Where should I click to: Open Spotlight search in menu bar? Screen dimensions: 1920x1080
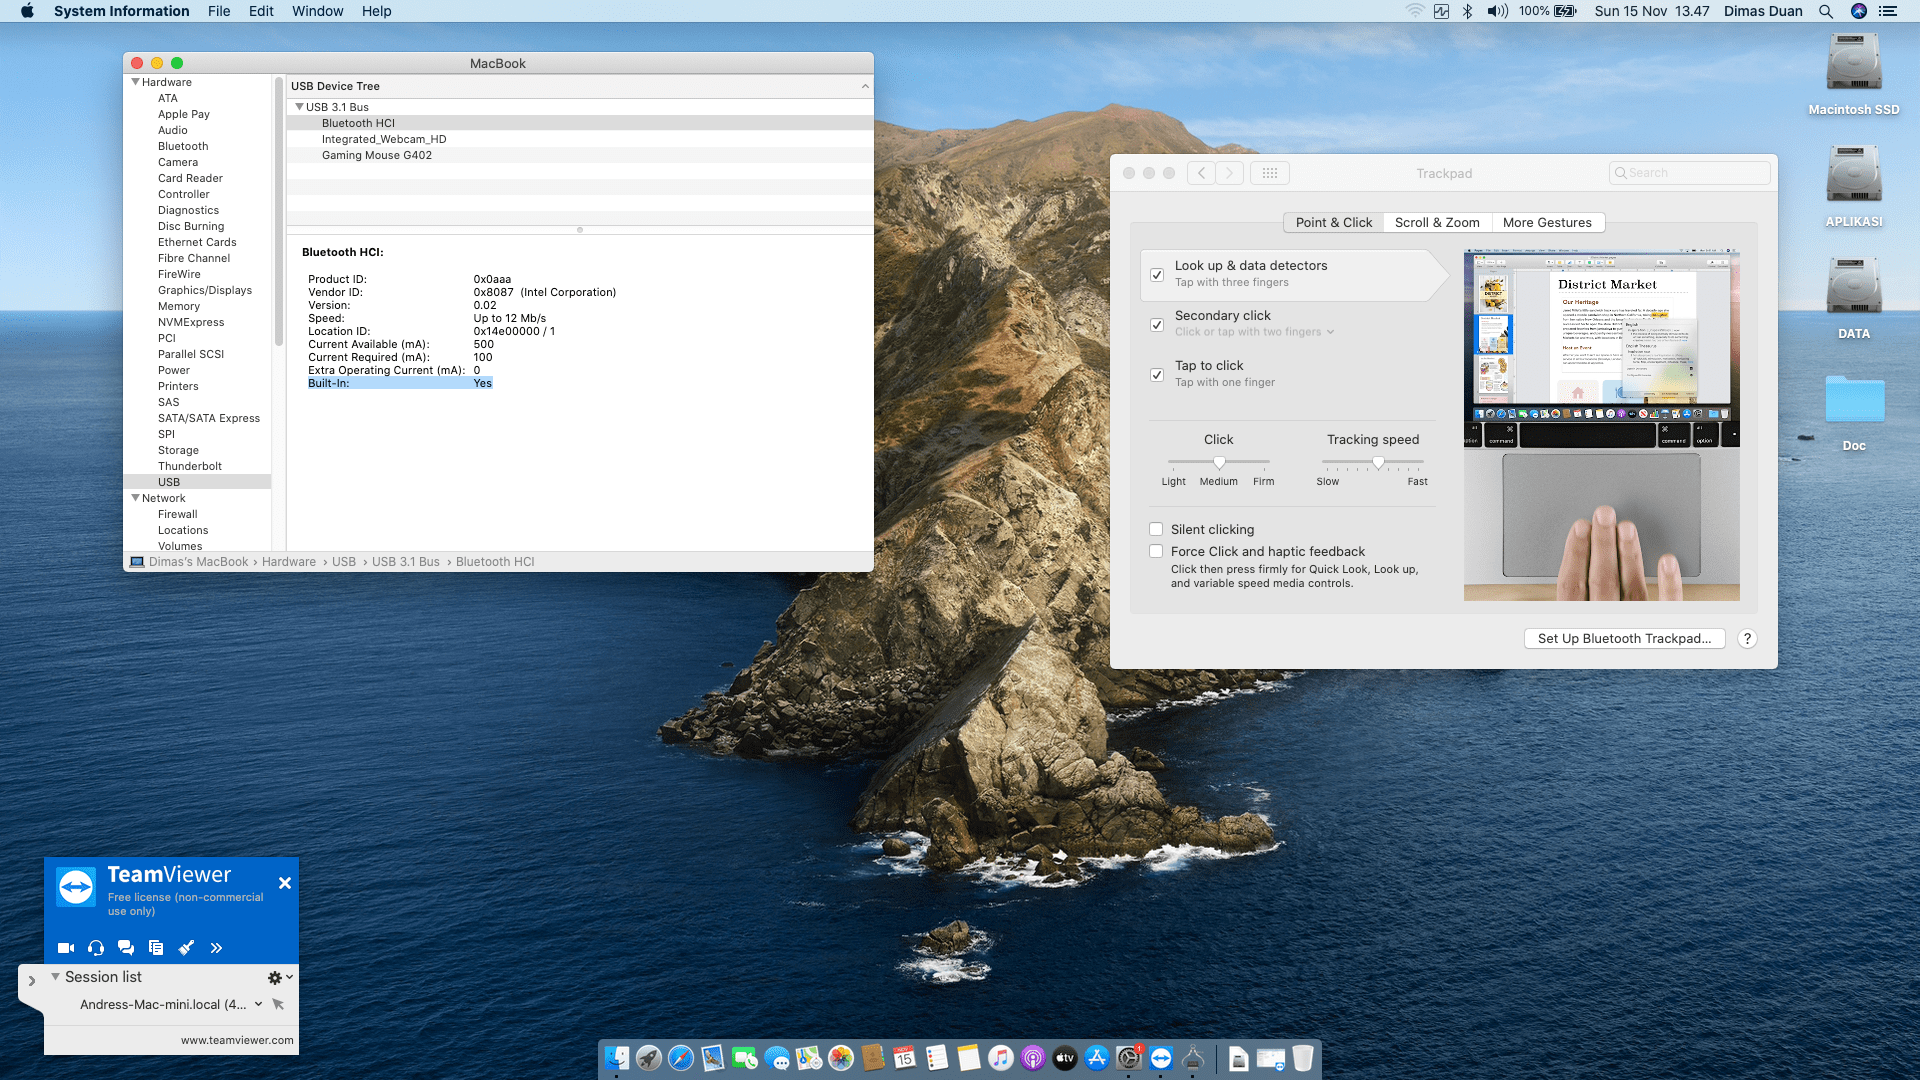[1826, 11]
